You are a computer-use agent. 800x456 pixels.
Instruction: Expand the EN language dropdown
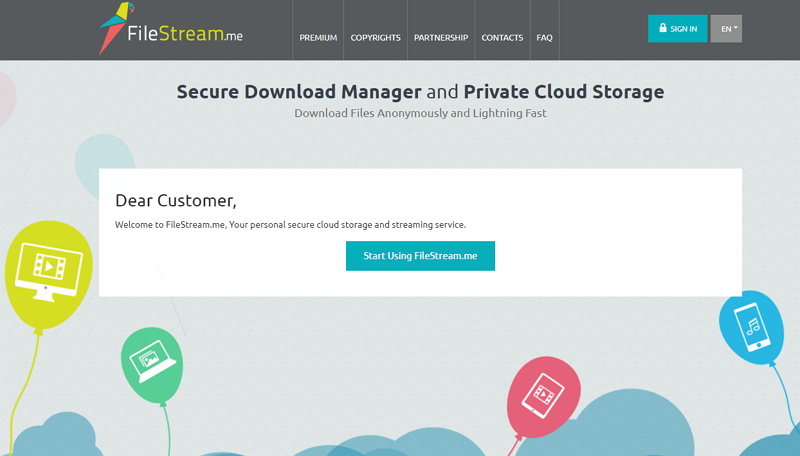[726, 29]
